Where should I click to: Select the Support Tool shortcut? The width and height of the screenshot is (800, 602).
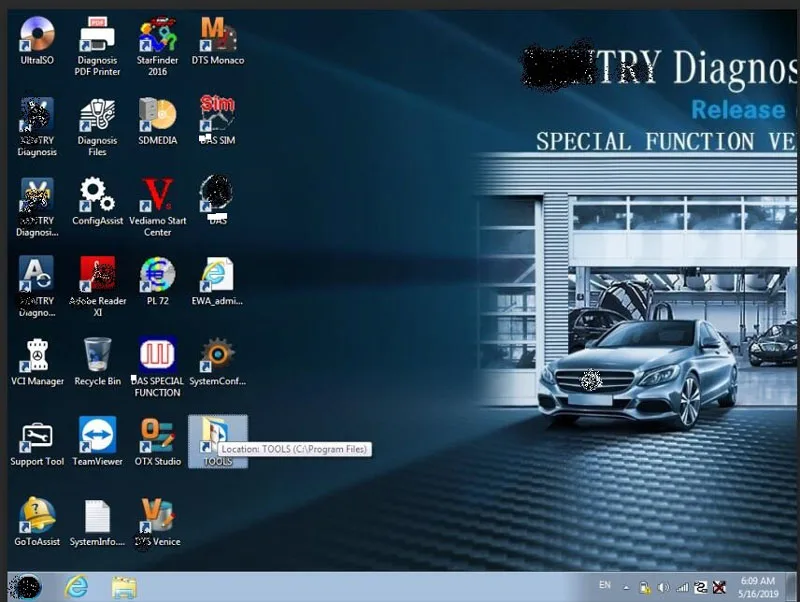[x=37, y=442]
